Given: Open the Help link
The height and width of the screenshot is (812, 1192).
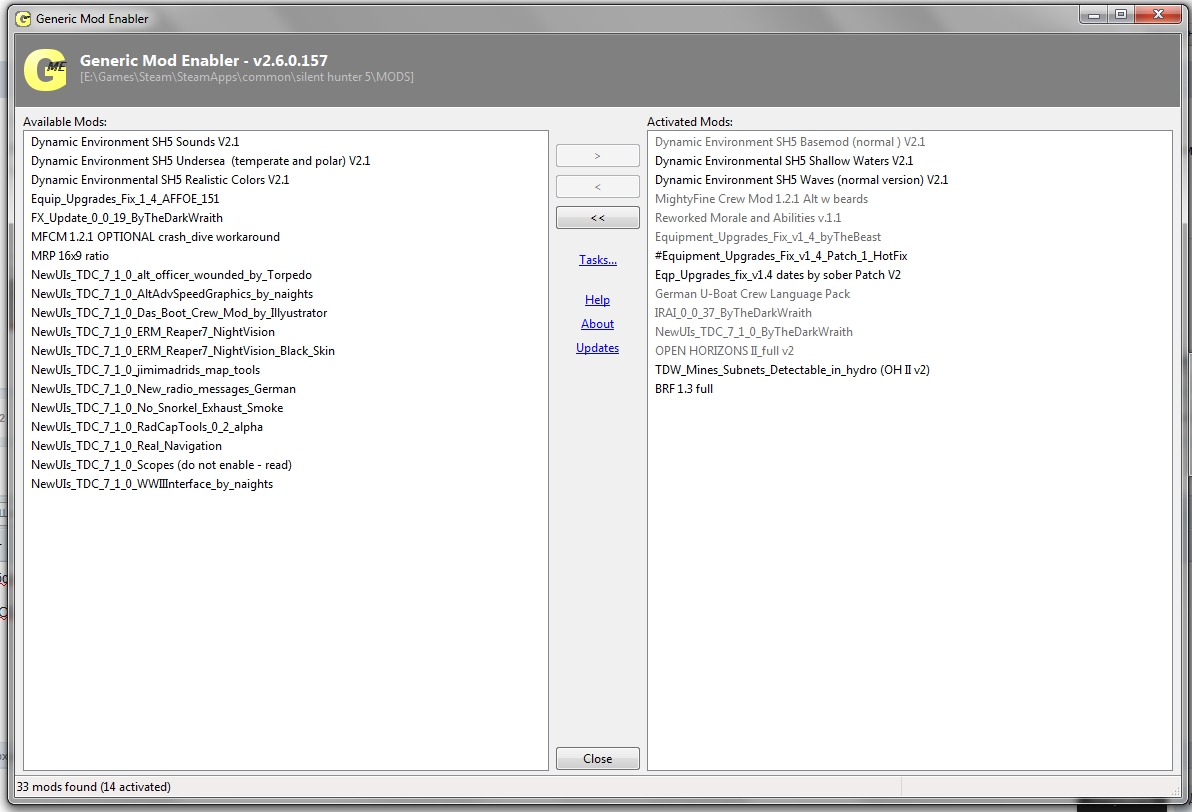Looking at the screenshot, I should [x=598, y=300].
